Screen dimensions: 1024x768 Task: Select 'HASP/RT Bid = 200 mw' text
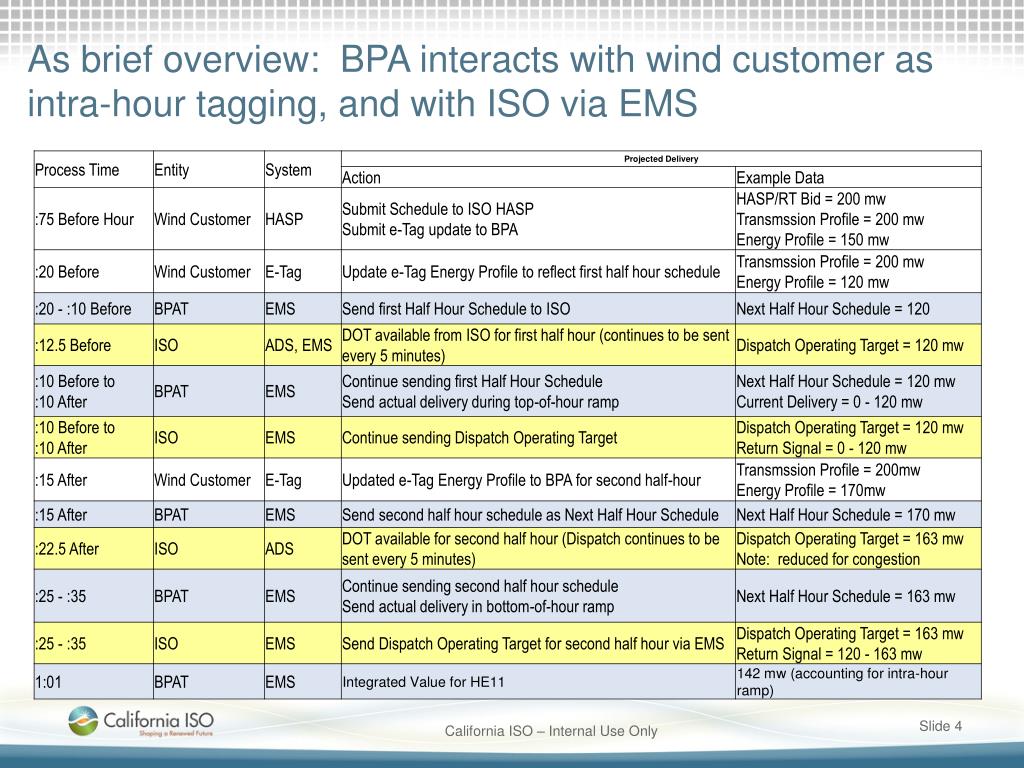tap(810, 199)
